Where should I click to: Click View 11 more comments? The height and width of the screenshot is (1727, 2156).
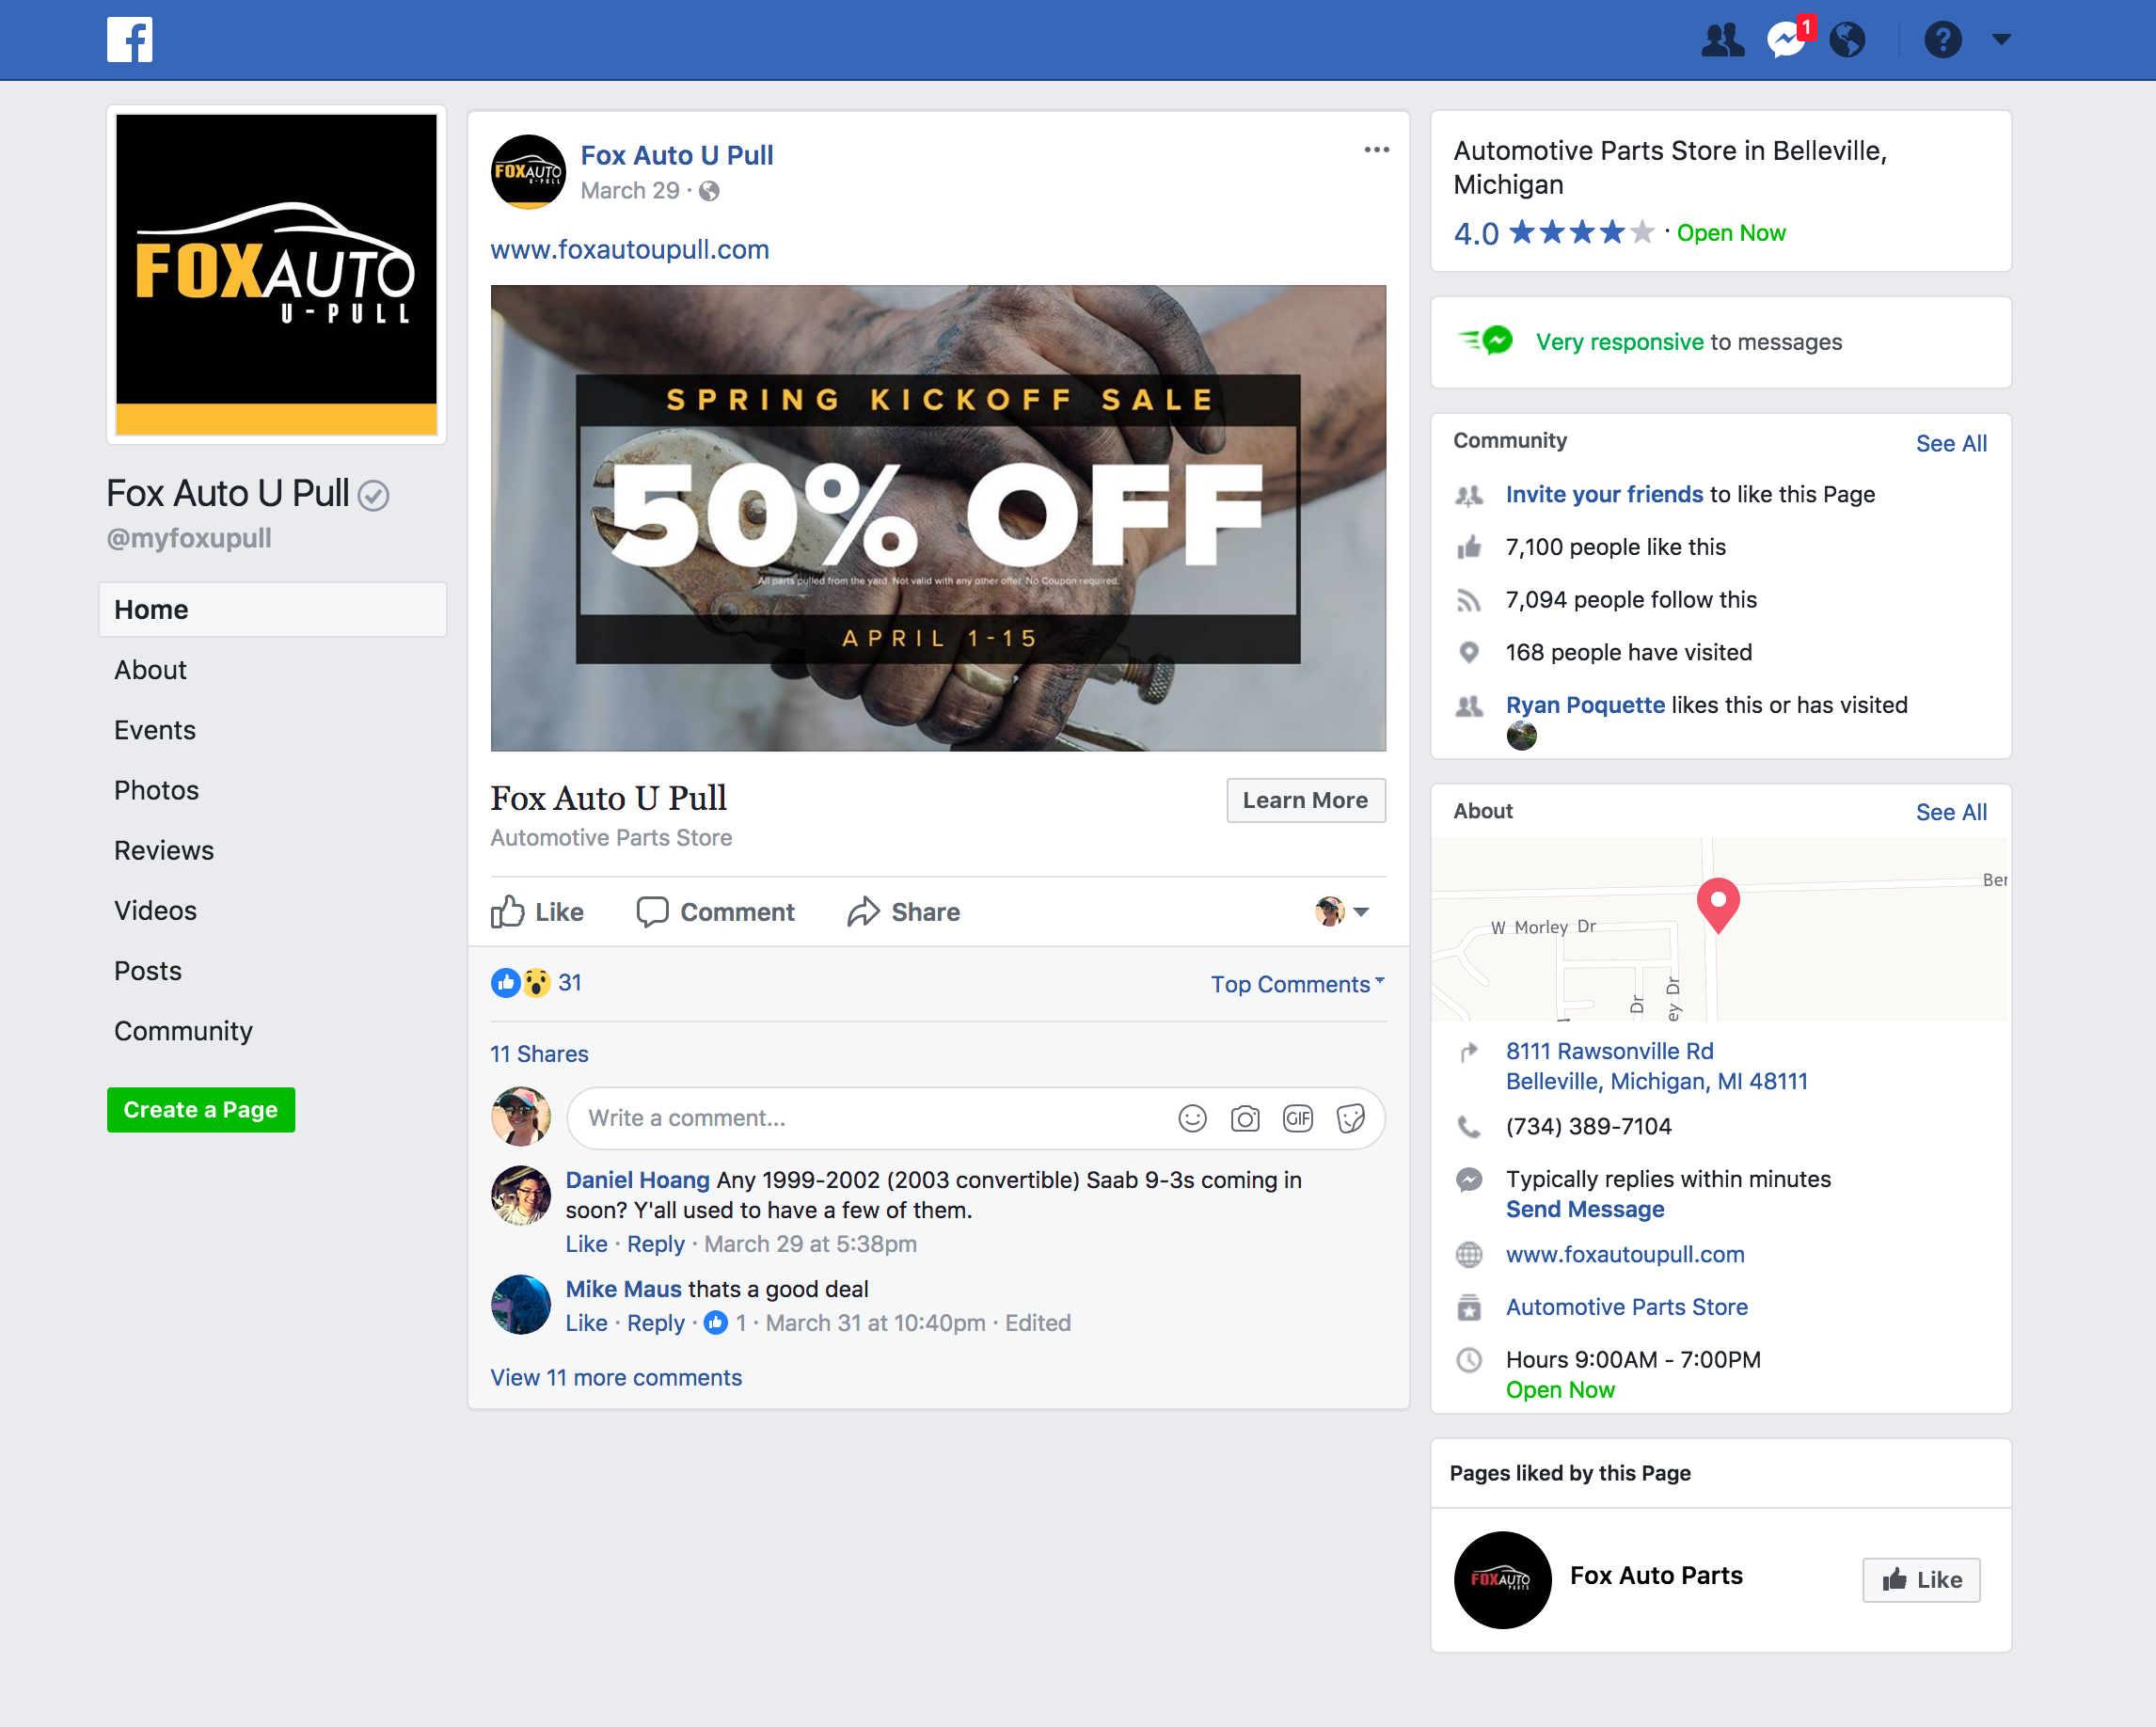point(616,1378)
